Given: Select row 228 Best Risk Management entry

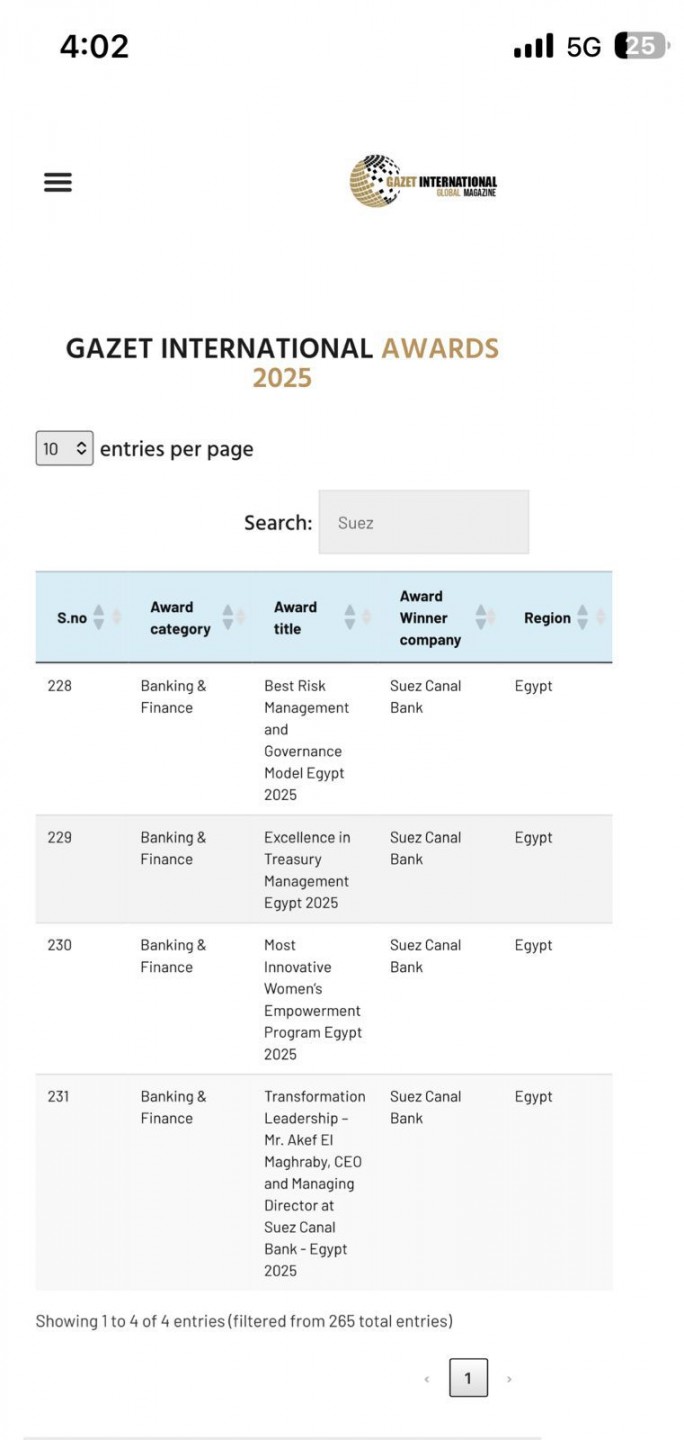Looking at the screenshot, I should coord(306,740).
